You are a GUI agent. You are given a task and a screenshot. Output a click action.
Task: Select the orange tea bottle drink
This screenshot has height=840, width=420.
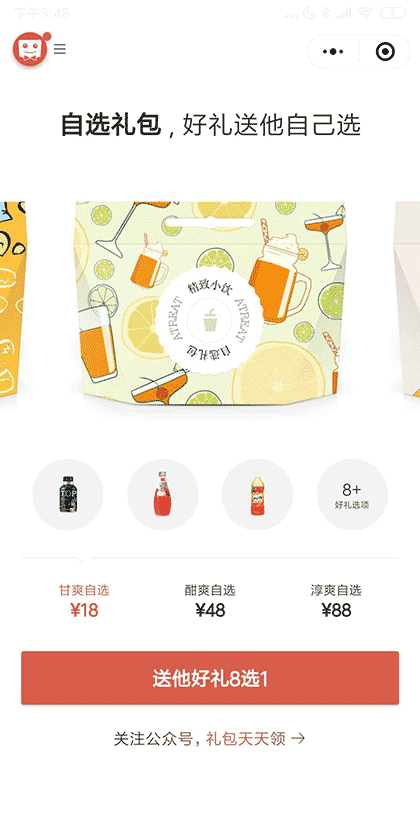(257, 494)
